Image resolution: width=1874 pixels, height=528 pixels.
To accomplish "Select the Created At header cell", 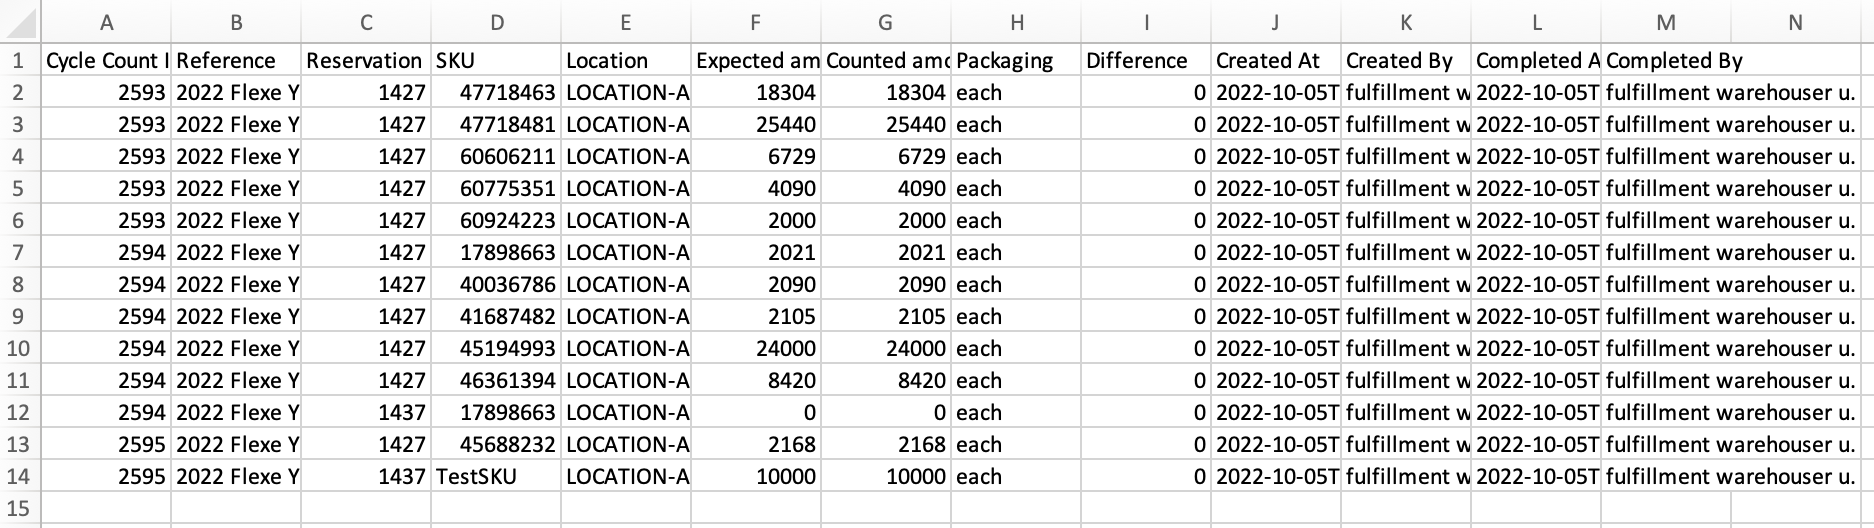I will coord(1276,60).
